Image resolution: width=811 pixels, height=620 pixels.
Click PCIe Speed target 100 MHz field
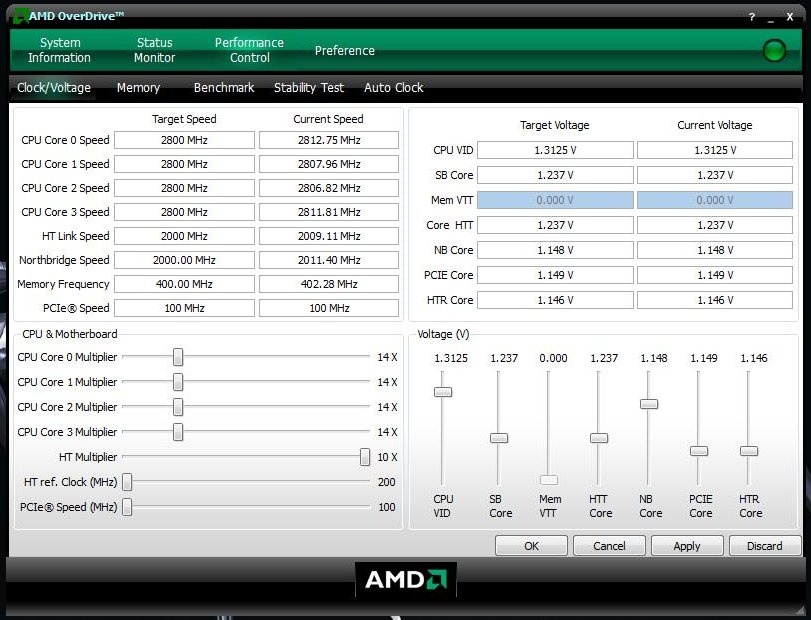(x=184, y=308)
